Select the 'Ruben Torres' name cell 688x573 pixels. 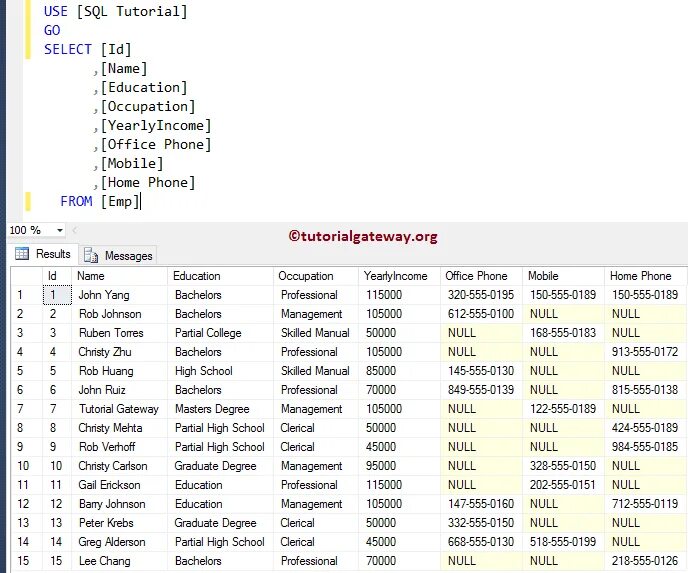(x=119, y=333)
